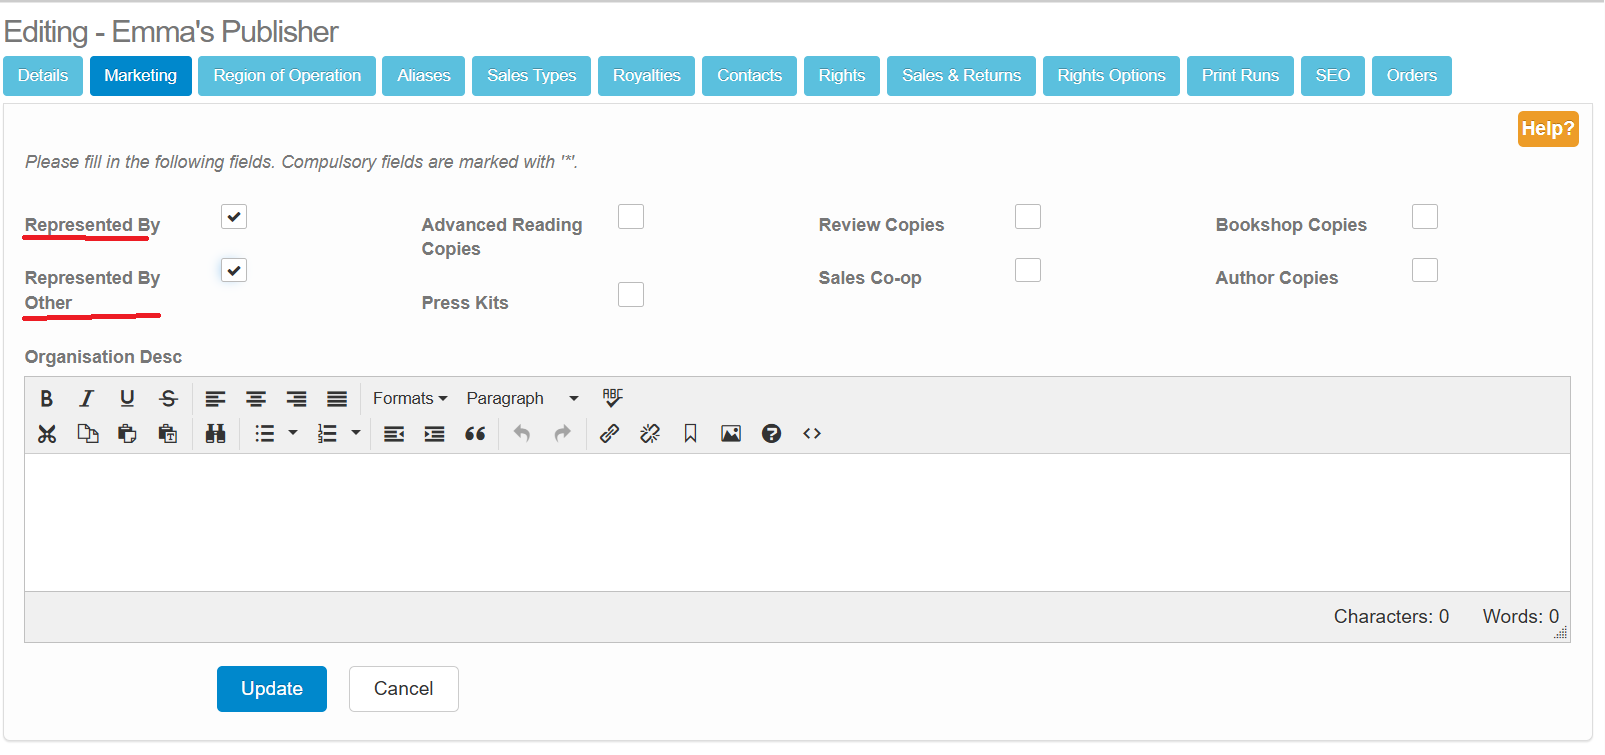
Task: Uncheck the Represented By checkbox
Action: (234, 217)
